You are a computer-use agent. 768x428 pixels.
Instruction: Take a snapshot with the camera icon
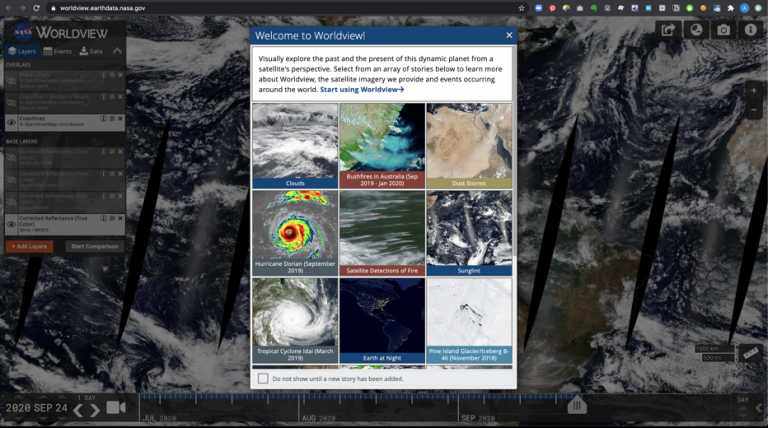click(723, 30)
